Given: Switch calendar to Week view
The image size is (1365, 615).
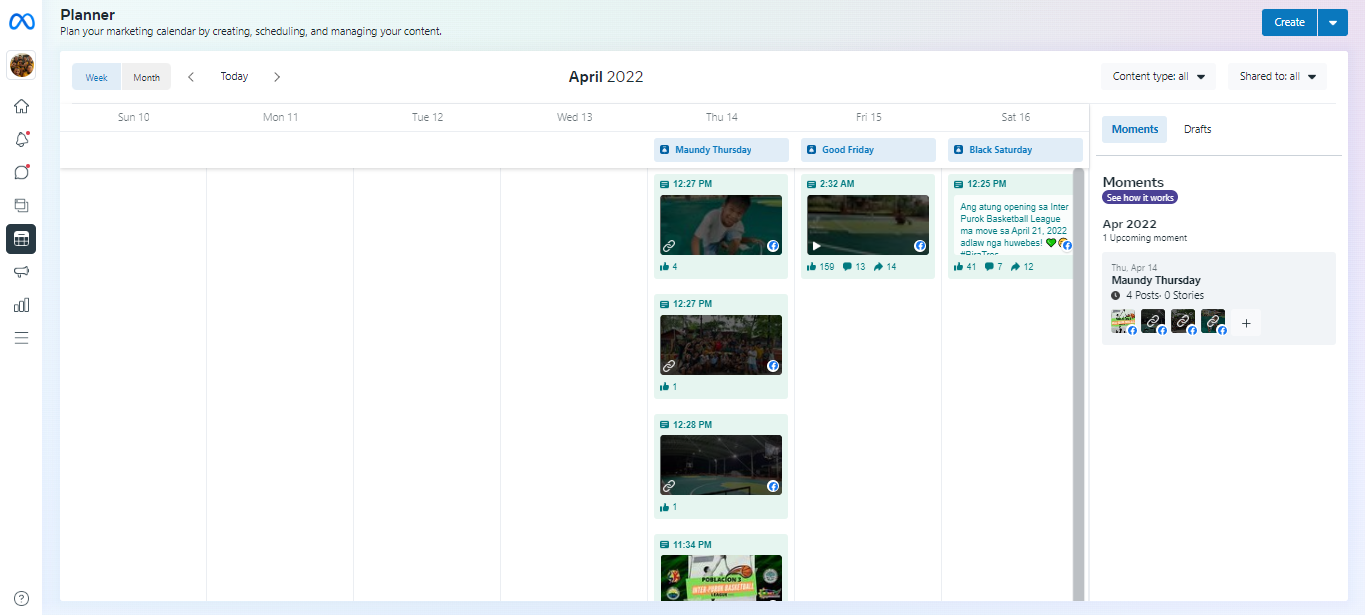Looking at the screenshot, I should point(97,77).
